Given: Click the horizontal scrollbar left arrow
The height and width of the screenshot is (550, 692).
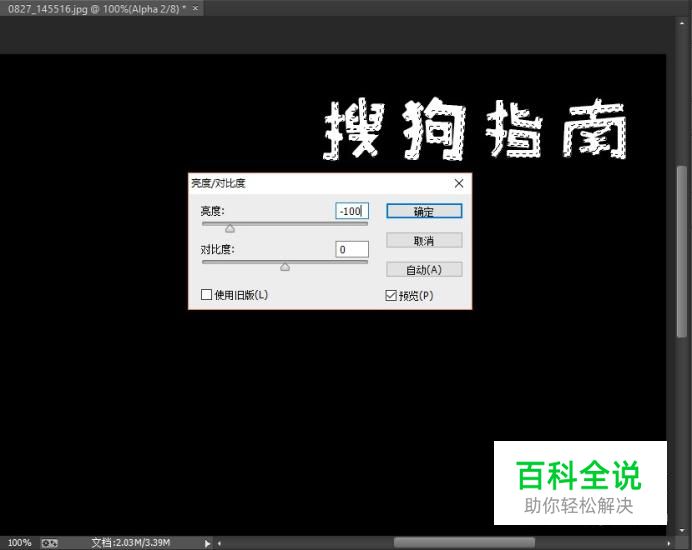Looking at the screenshot, I should click(219, 543).
